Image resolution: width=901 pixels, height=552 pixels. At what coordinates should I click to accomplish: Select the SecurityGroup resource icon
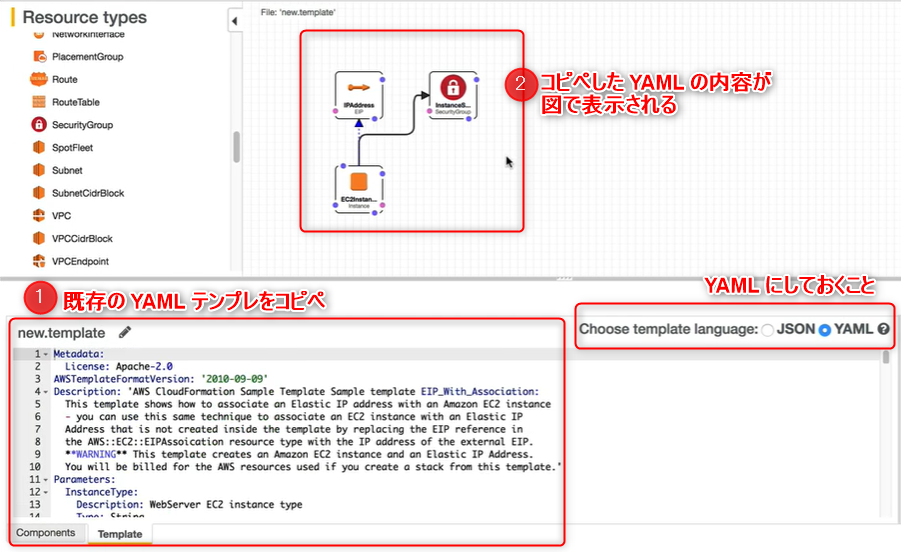(38, 125)
